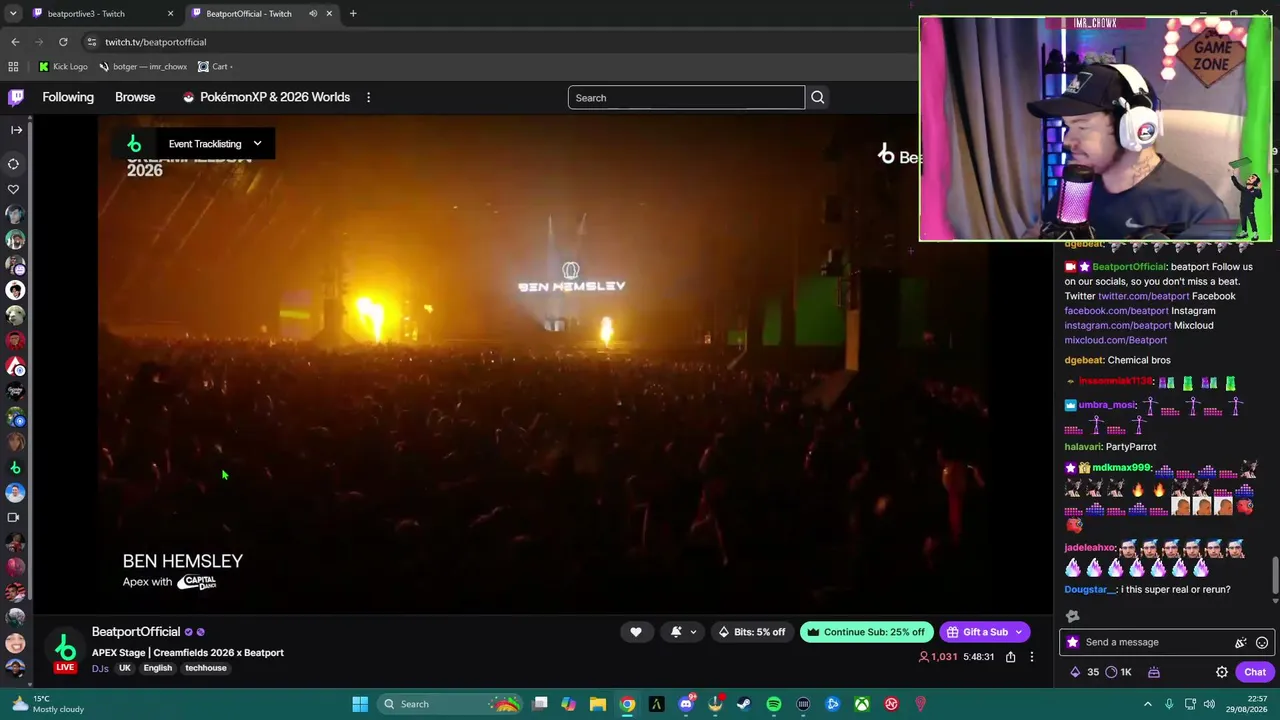Open the emote picker in chat

click(1262, 642)
